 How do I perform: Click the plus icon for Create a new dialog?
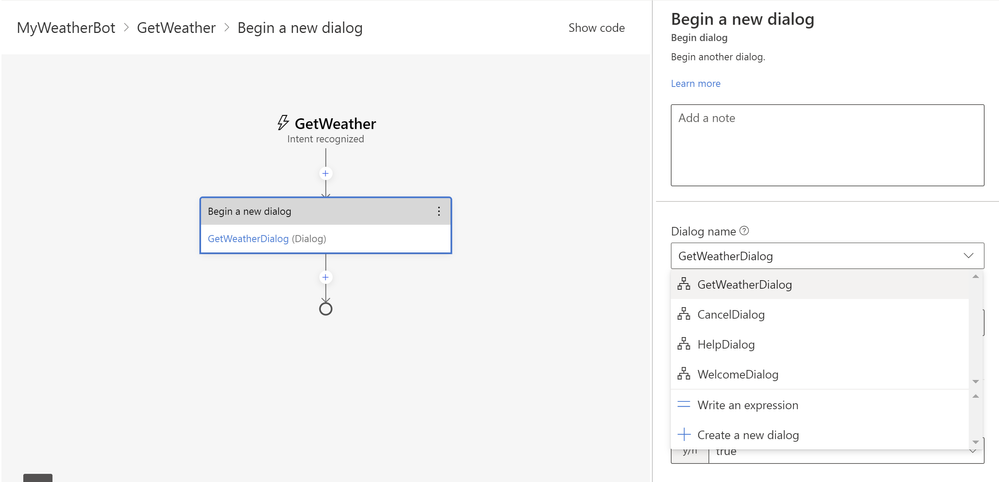click(x=684, y=435)
